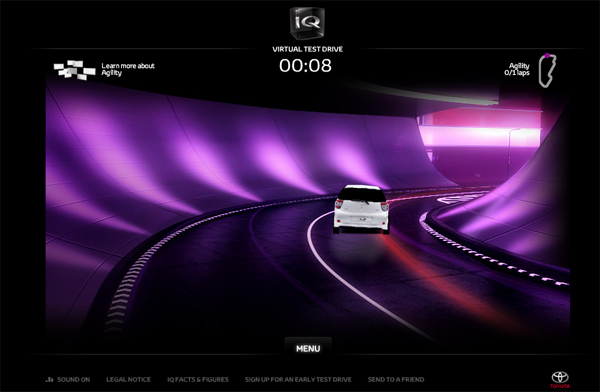This screenshot has width=600, height=392.
Task: Click the checkered flags icon
Action: (75, 70)
